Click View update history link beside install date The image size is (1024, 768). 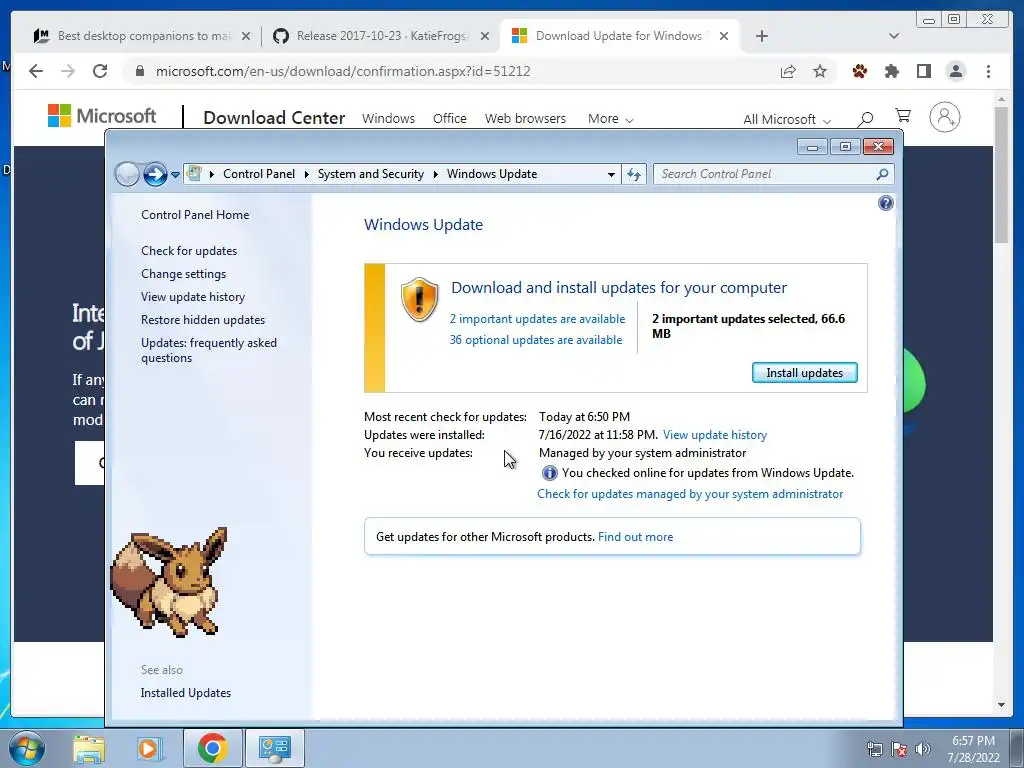(714, 435)
